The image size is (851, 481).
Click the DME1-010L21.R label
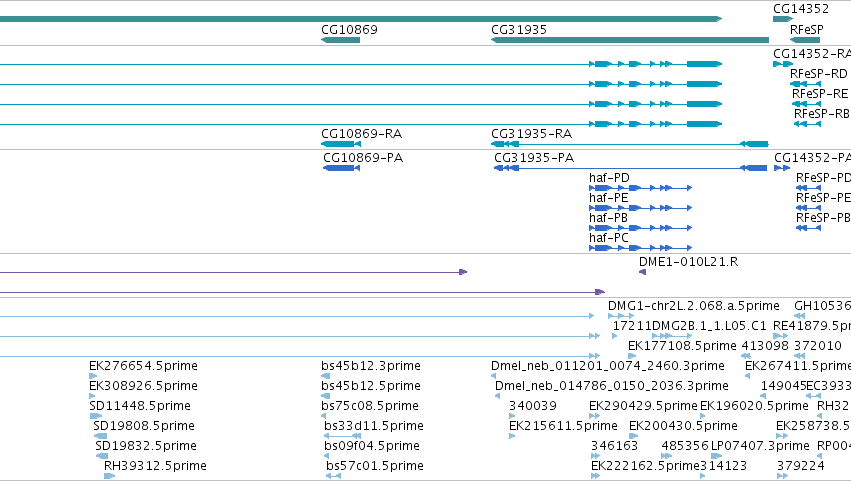tap(688, 262)
